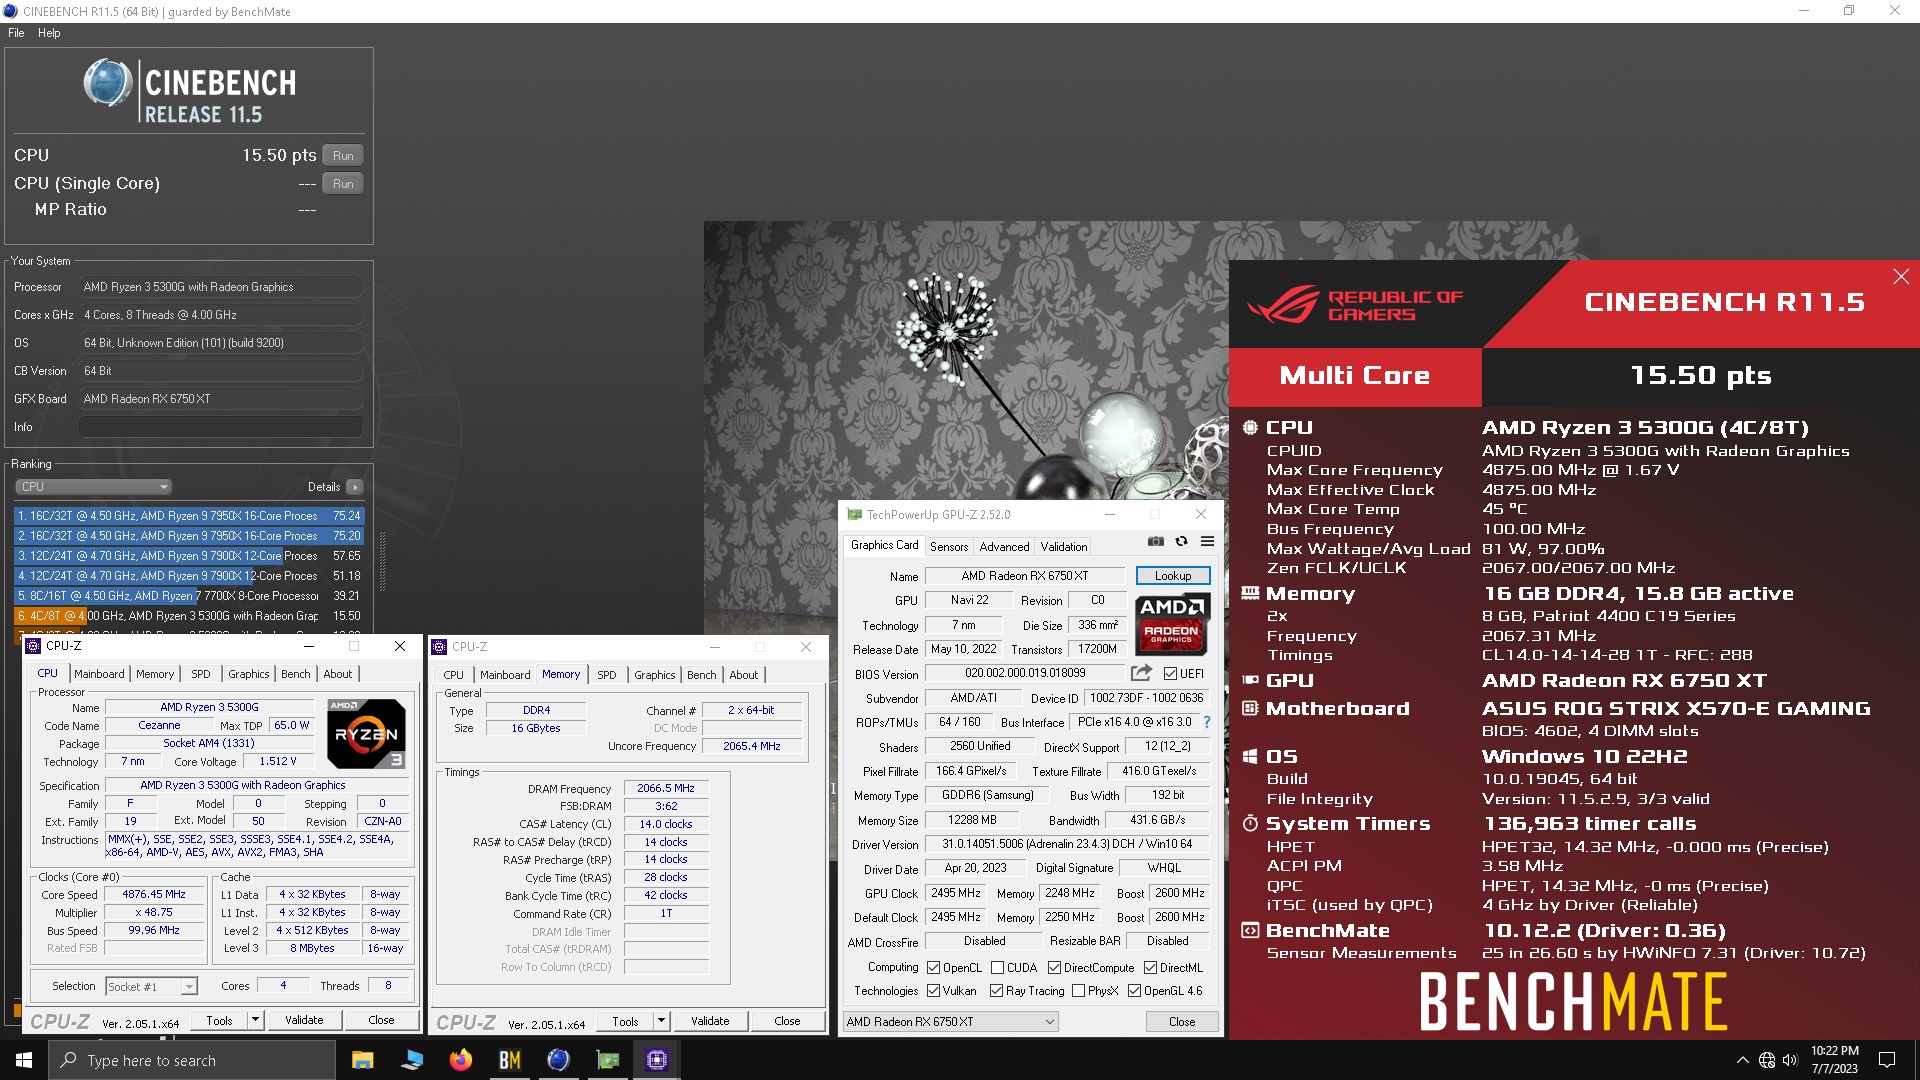The image size is (1920, 1080).
Task: Open the notification center icon
Action: coord(1887,1060)
